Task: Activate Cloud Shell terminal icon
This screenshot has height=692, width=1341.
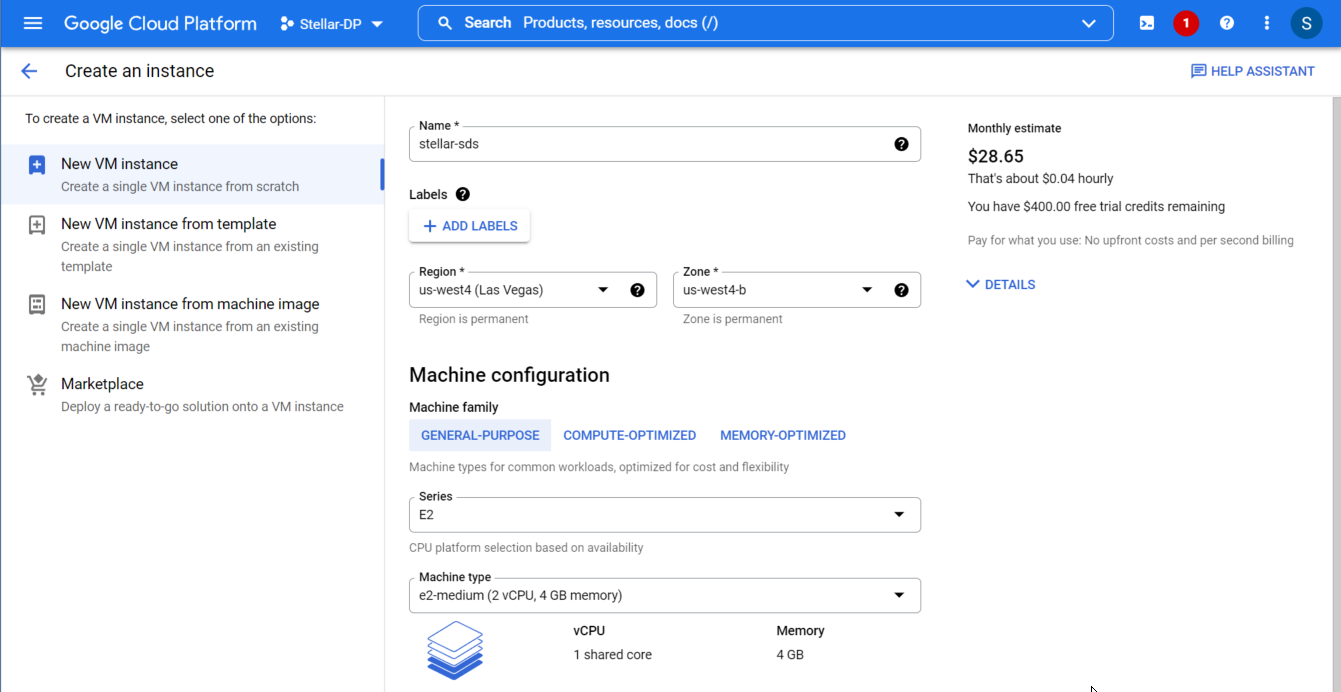Action: pos(1147,23)
